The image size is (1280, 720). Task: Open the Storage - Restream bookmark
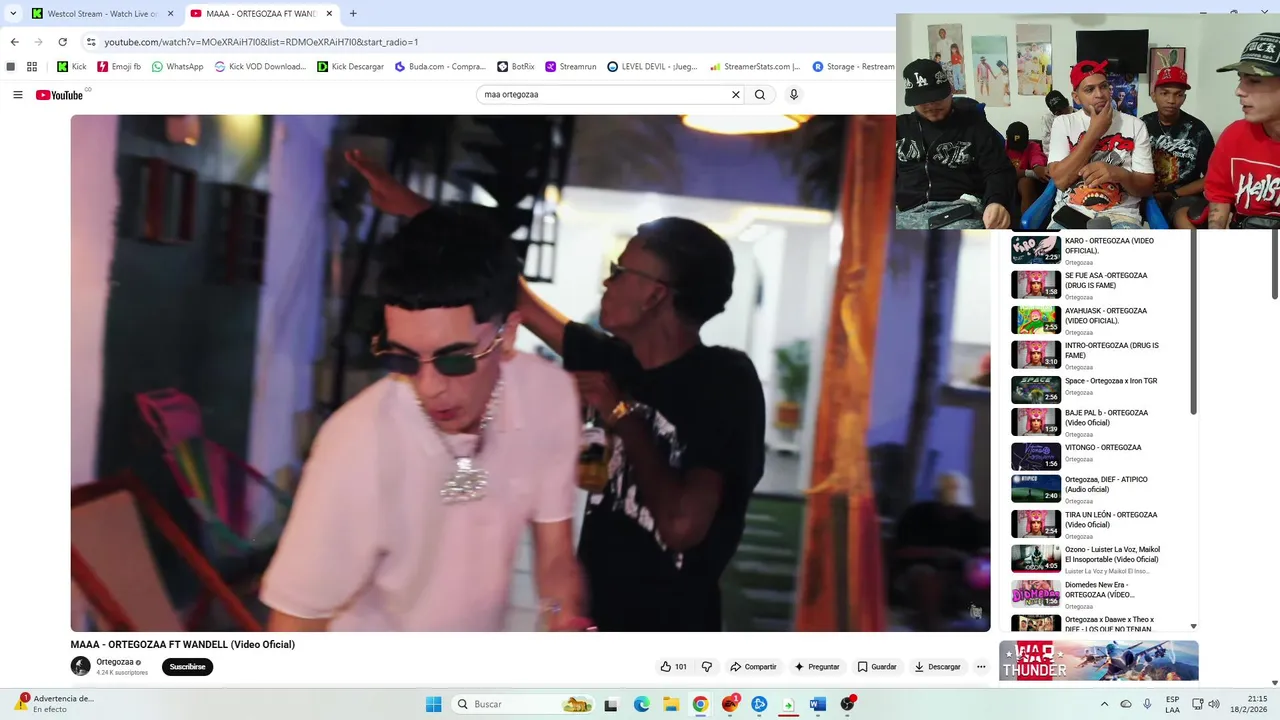853,67
